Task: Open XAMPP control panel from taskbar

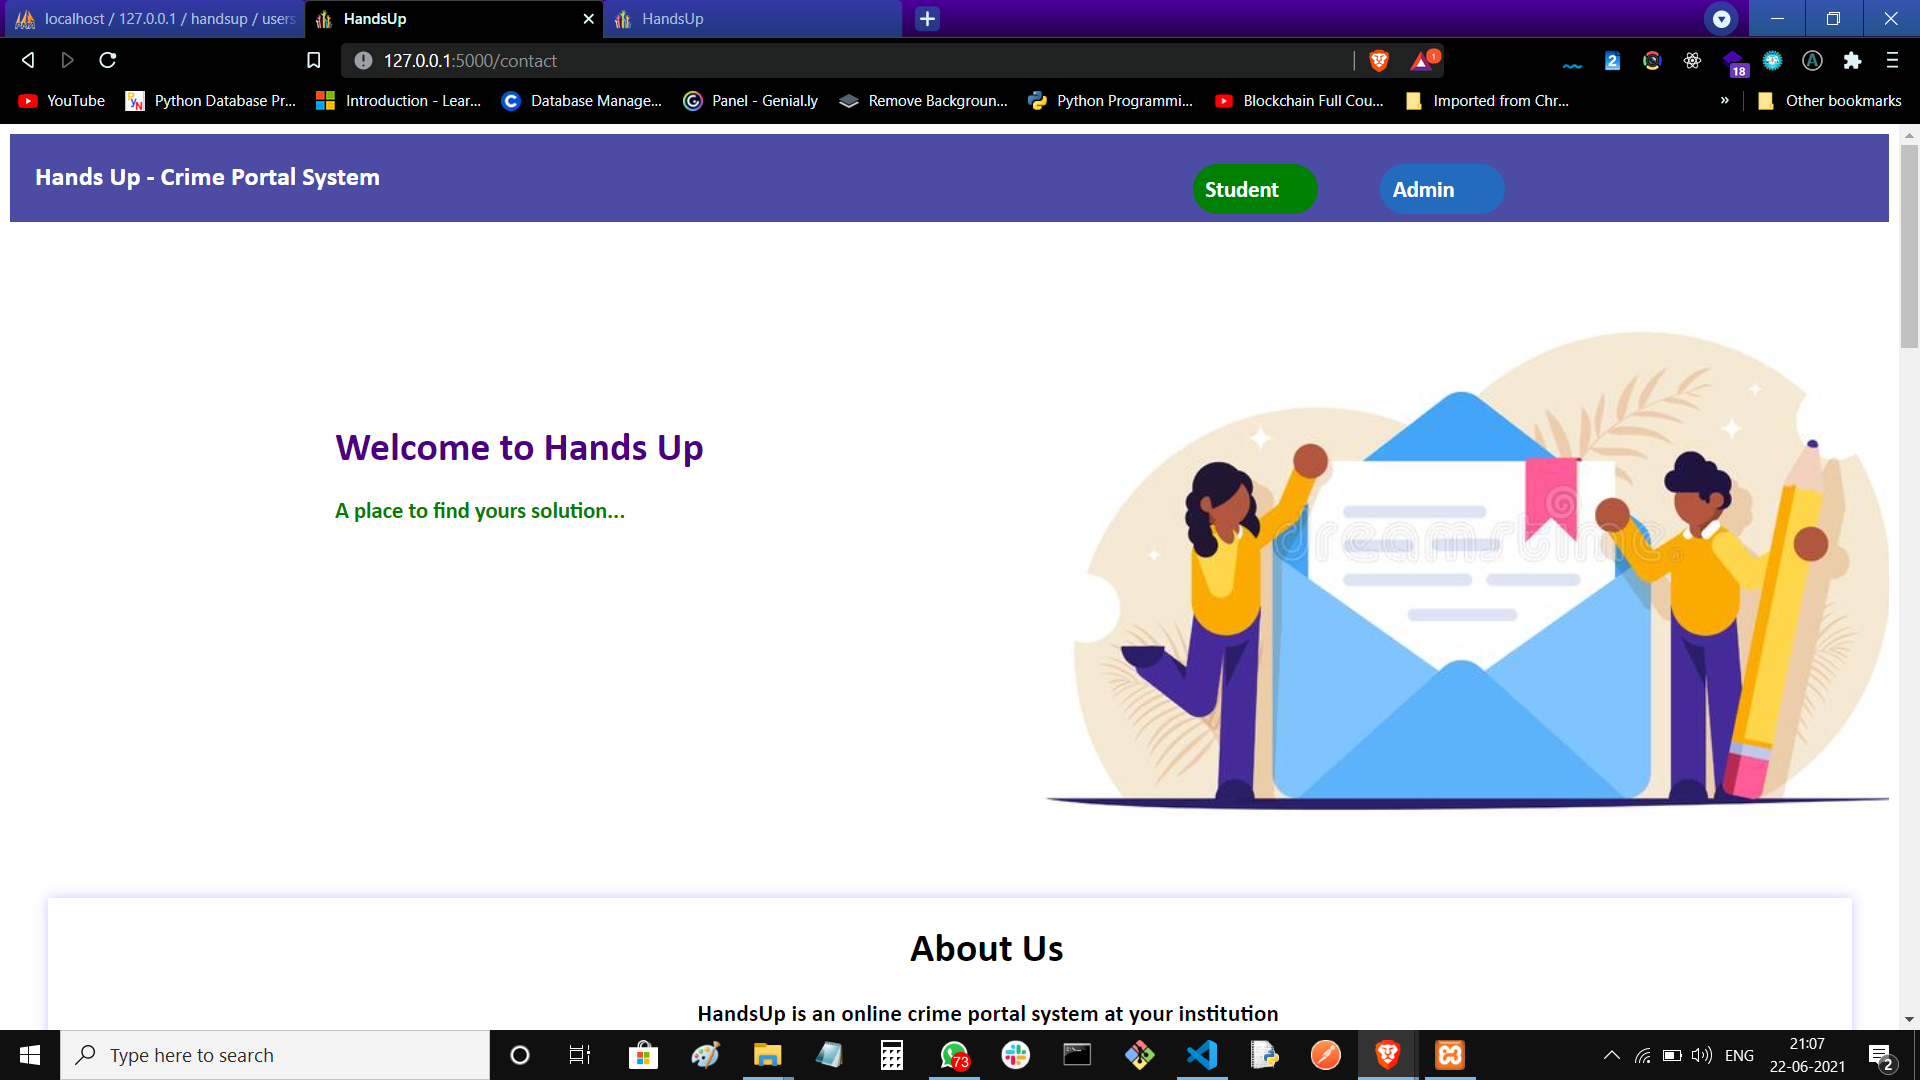Action: (x=1450, y=1055)
